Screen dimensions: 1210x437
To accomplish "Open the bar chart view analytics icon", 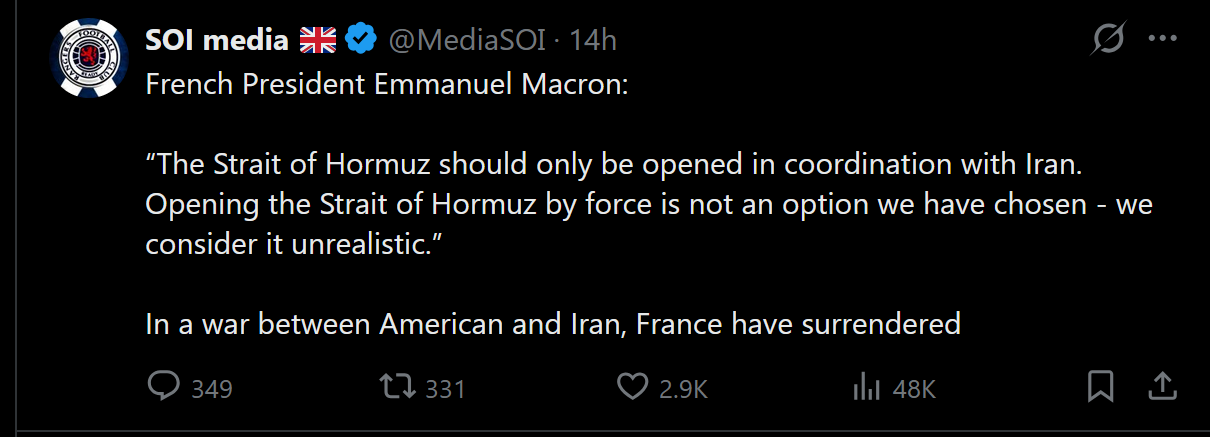I will 865,387.
